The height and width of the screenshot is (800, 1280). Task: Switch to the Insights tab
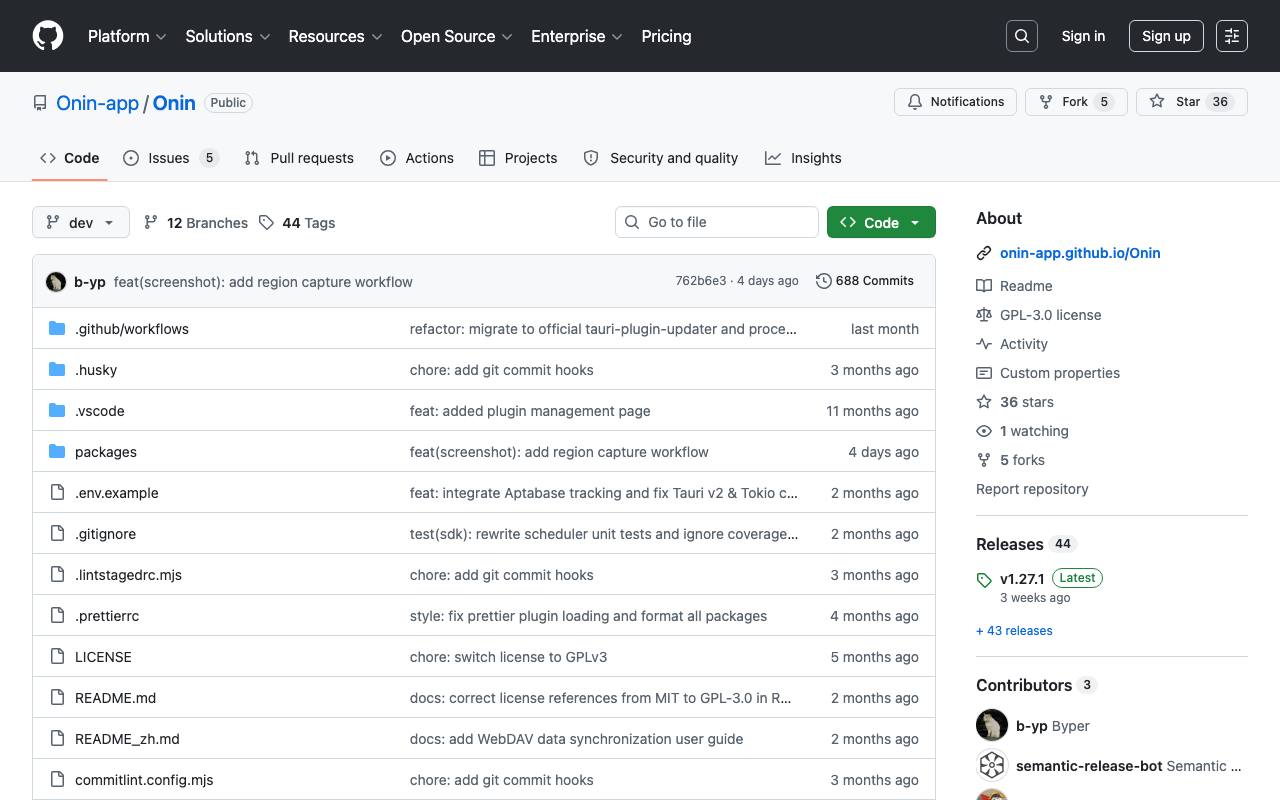pyautogui.click(x=803, y=158)
